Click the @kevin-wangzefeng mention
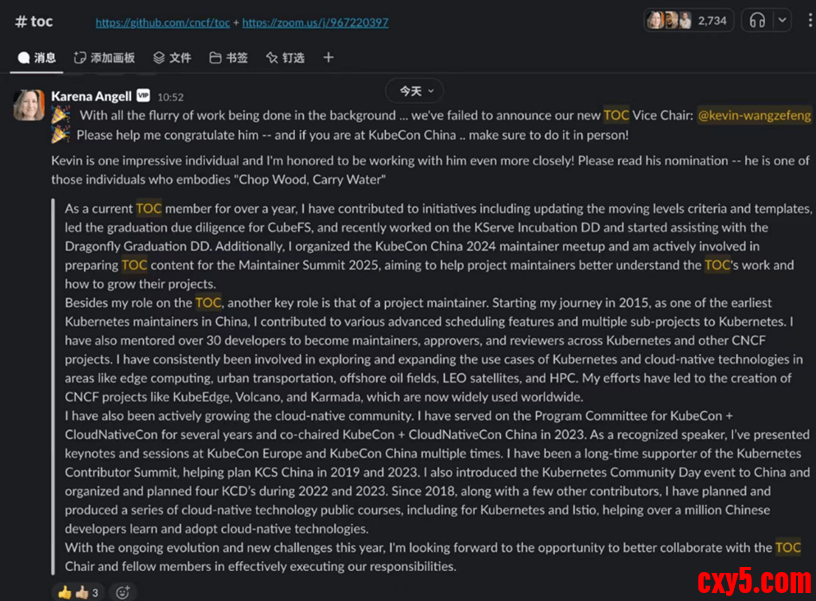This screenshot has width=816, height=601. point(754,115)
